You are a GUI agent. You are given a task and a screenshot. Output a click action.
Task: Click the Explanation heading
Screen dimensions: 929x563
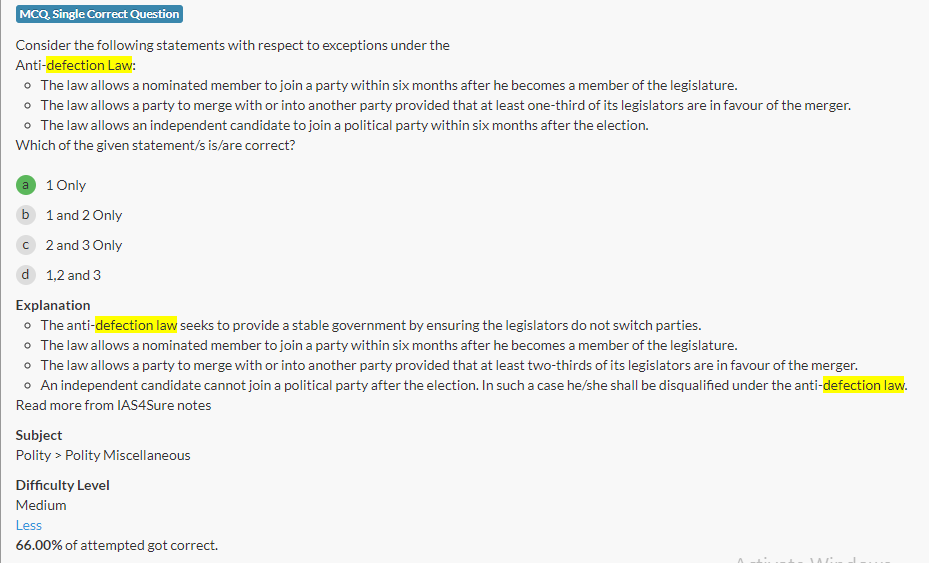click(53, 305)
